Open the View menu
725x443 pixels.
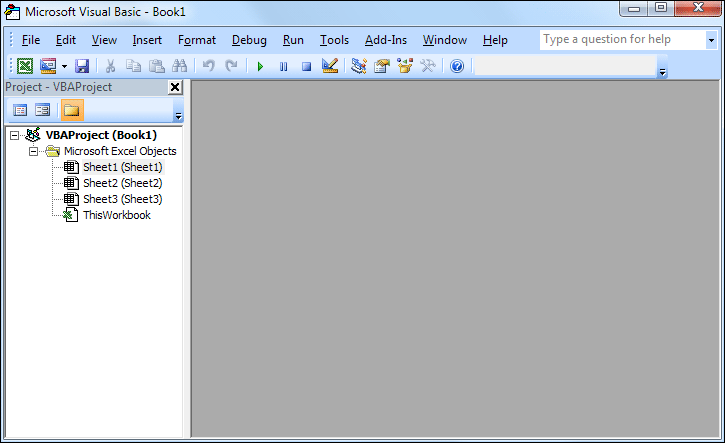(x=104, y=40)
